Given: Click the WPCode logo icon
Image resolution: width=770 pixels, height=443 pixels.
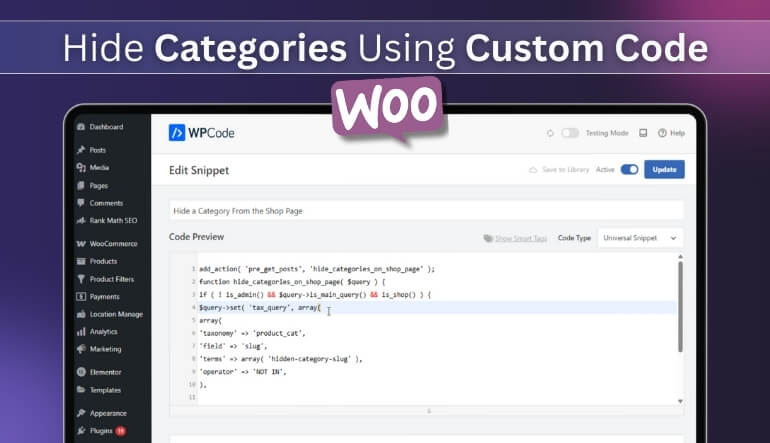Looking at the screenshot, I should (x=177, y=133).
